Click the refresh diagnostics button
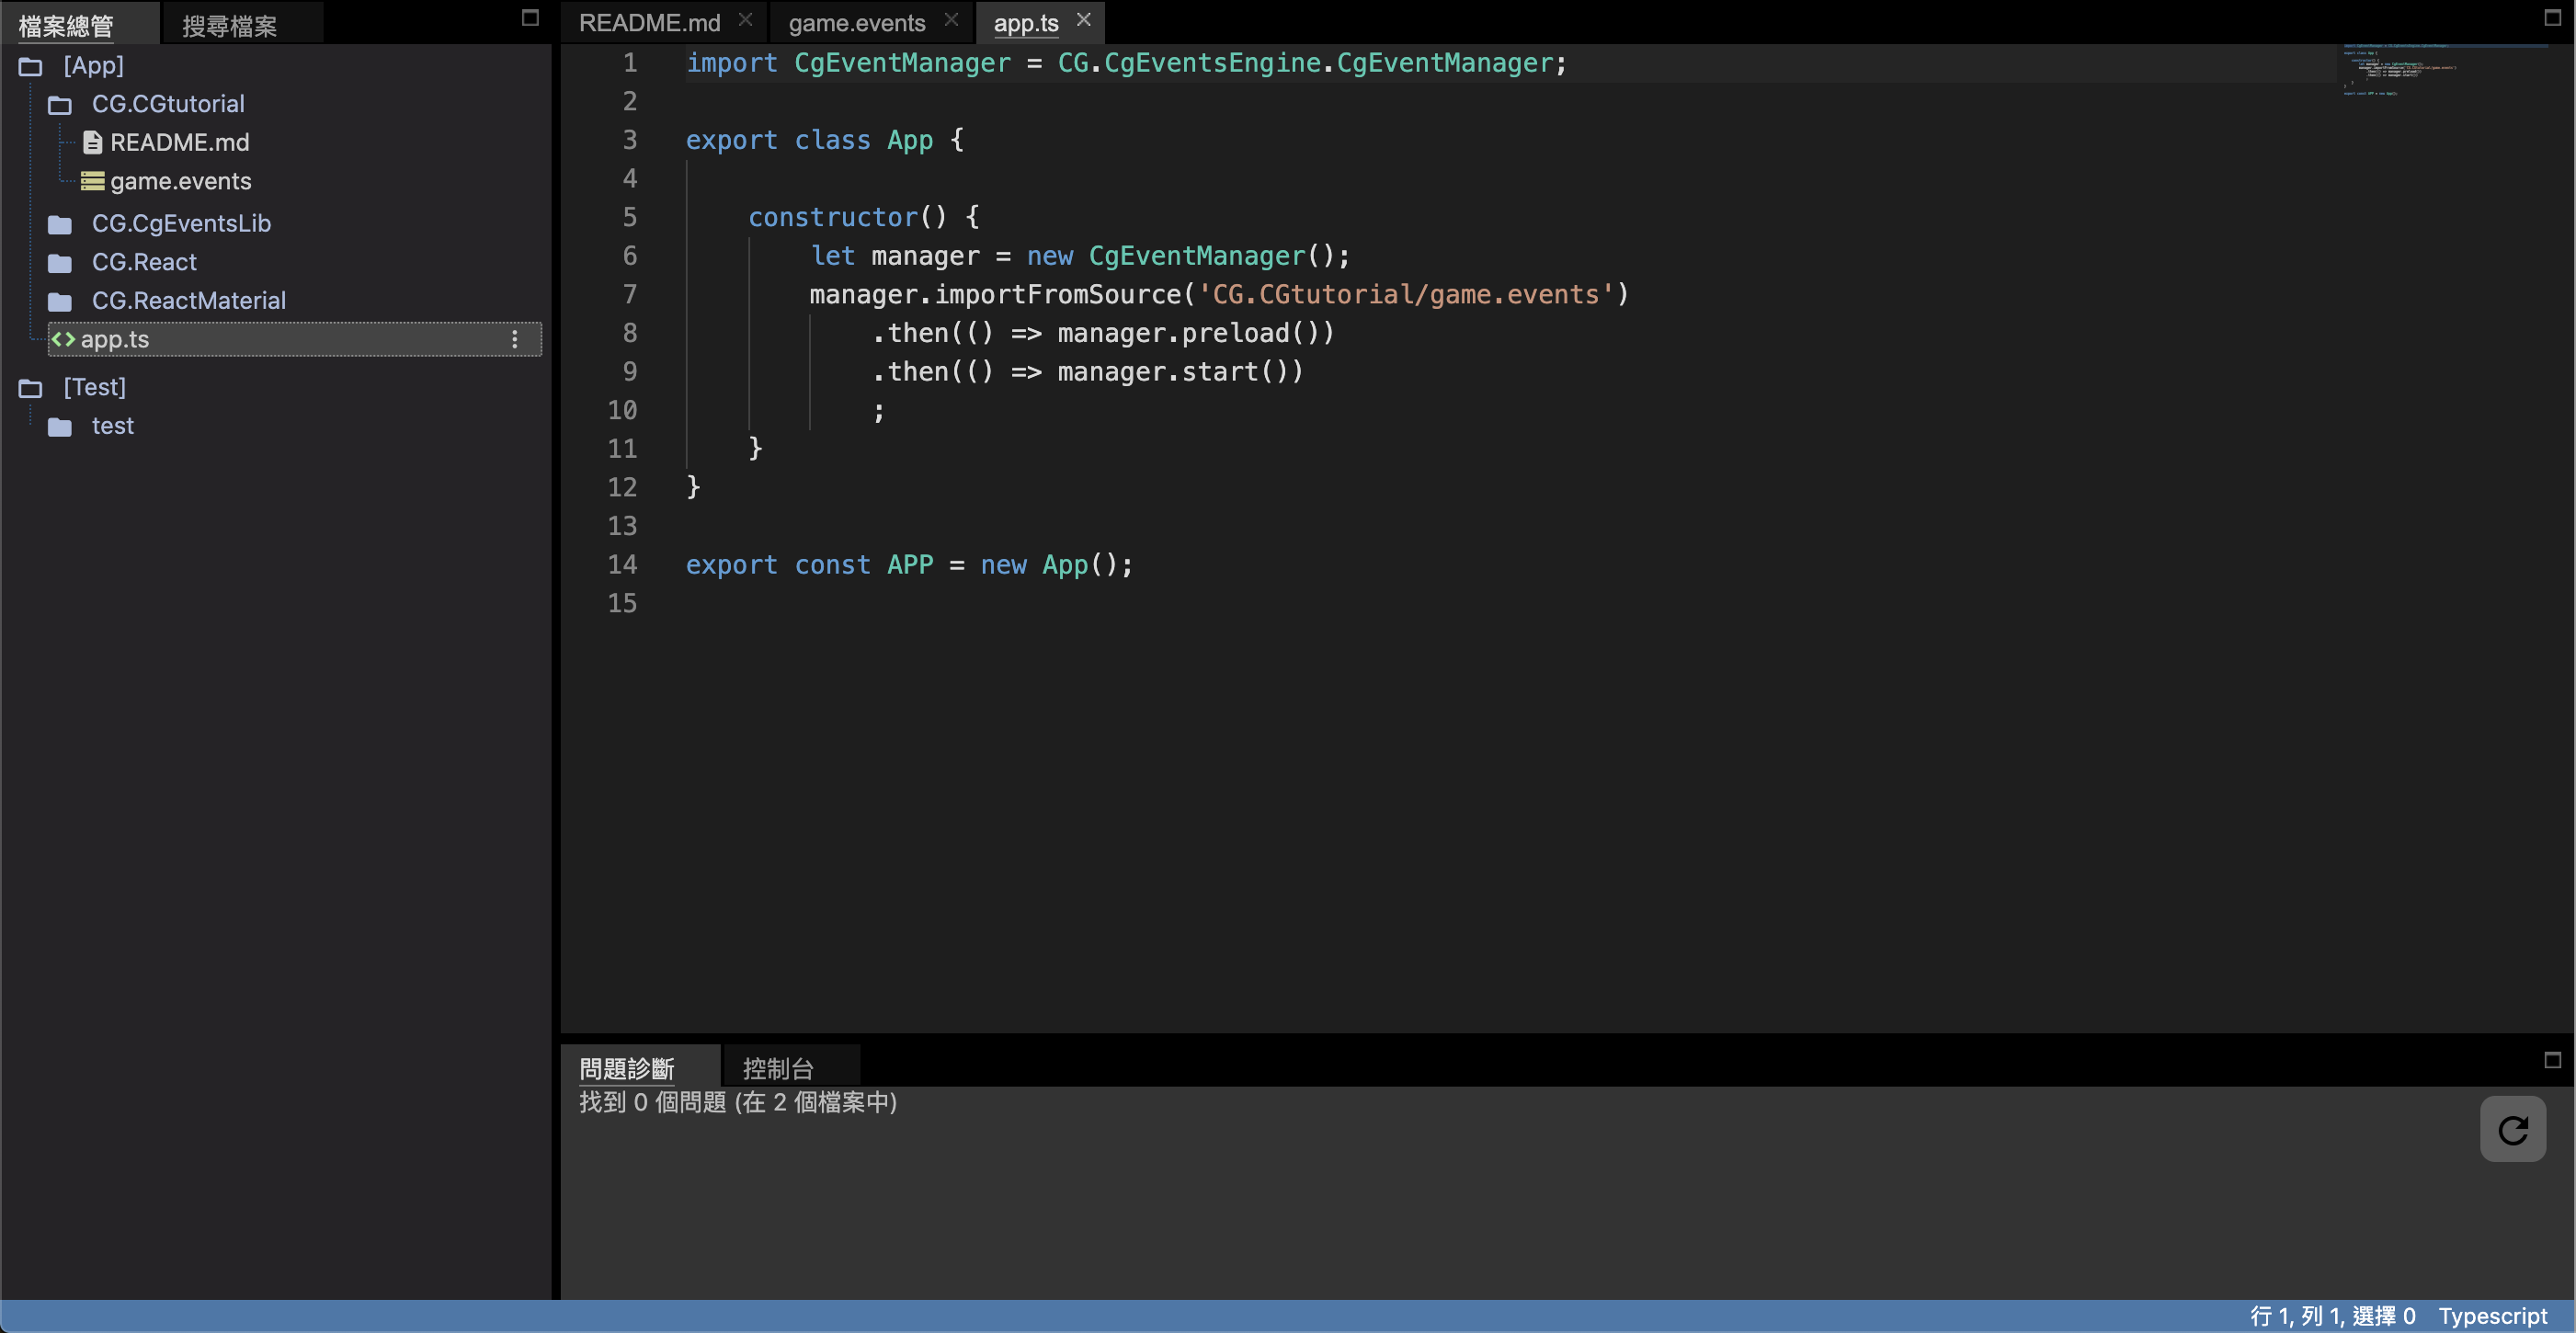Viewport: 2576px width, 1333px height. (2512, 1130)
